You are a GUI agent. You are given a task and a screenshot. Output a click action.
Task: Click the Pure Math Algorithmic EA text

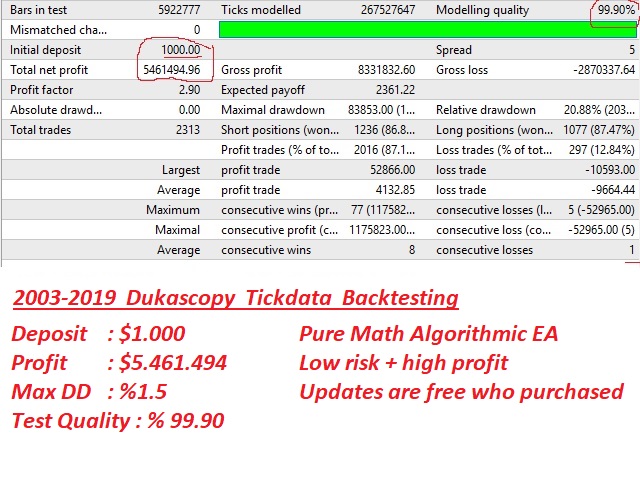click(x=429, y=334)
